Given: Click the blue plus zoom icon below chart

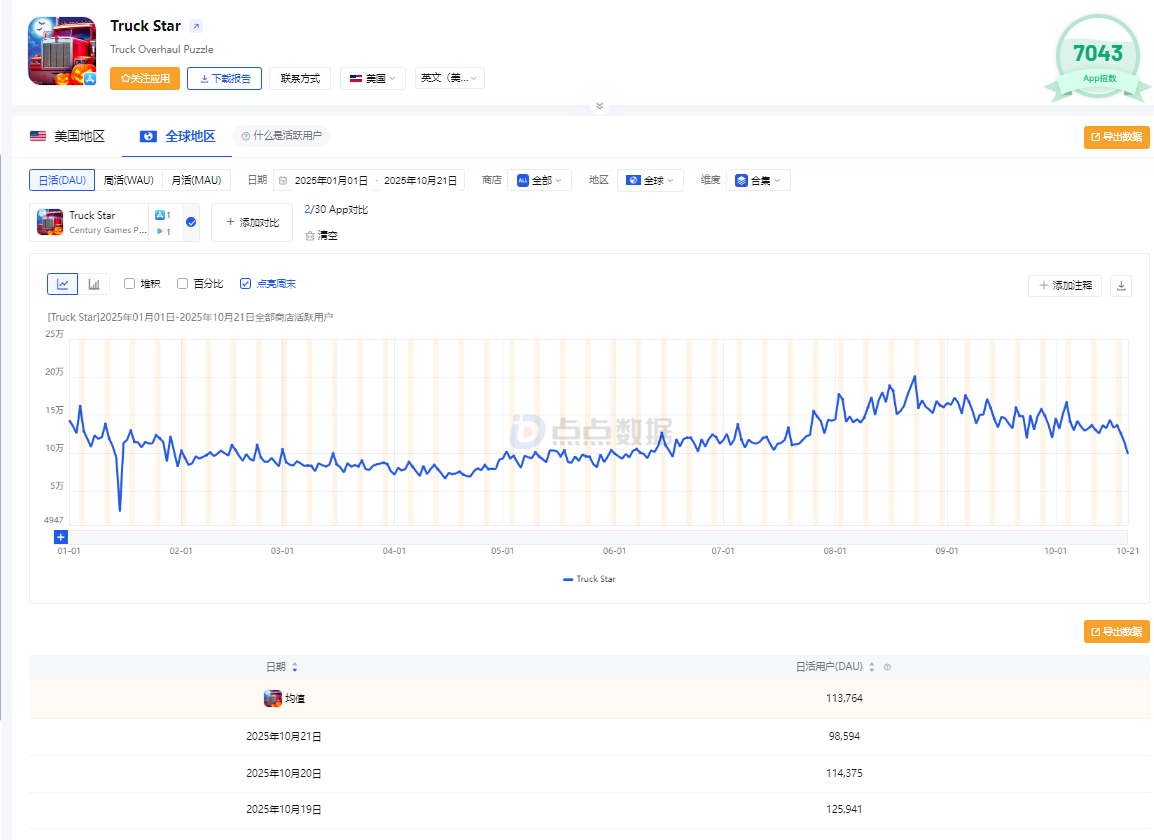Looking at the screenshot, I should tap(60, 537).
